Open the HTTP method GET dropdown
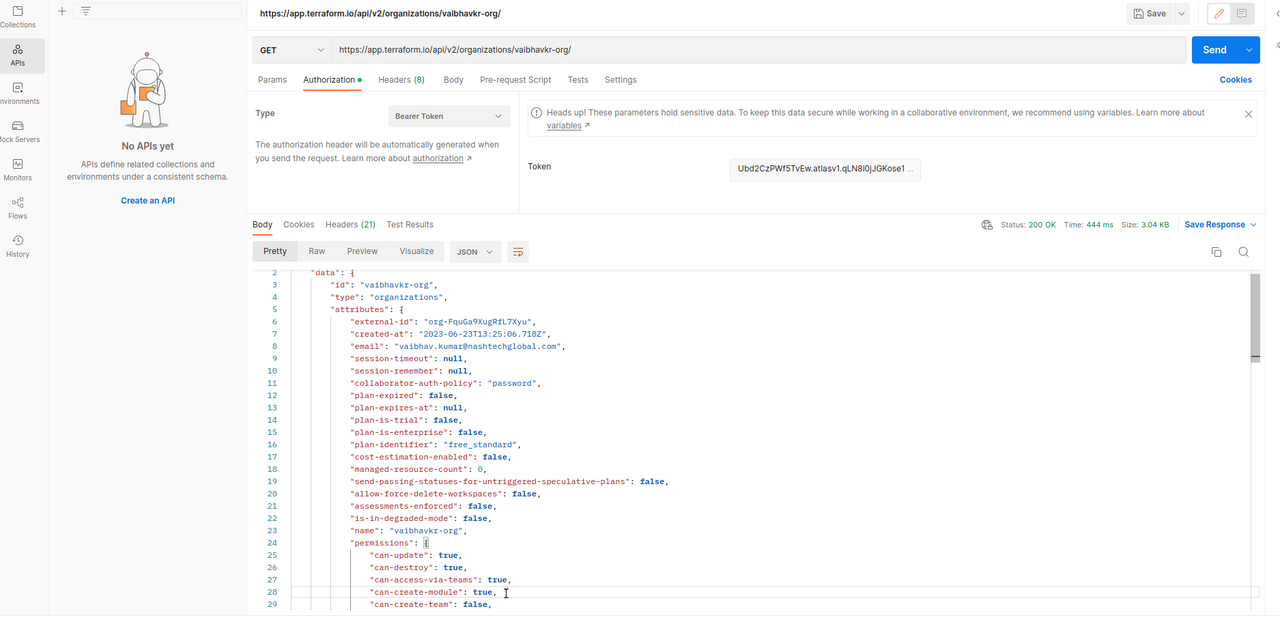Screen dimensions: 1280x618 coord(292,50)
